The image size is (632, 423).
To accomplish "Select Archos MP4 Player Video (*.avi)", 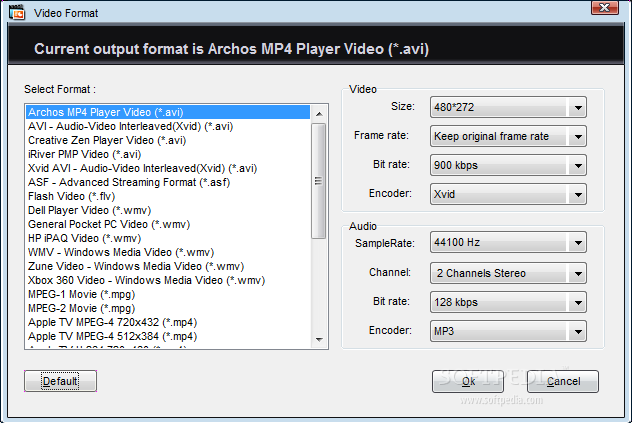I will (x=168, y=112).
